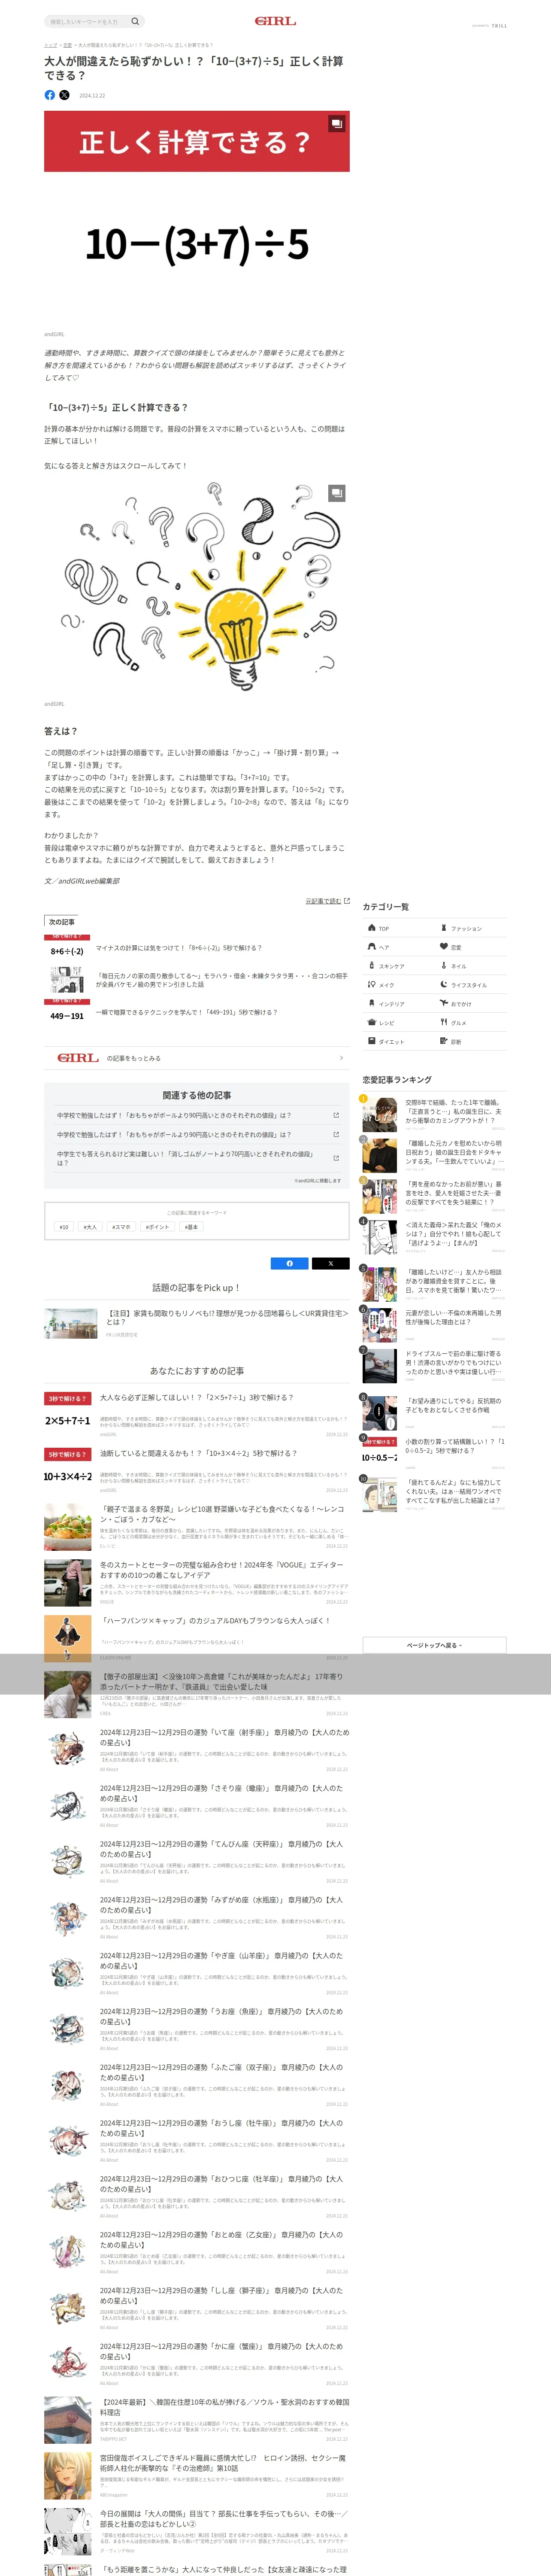Expand andGIRL の記事をもっとみる arrow

point(341,1058)
